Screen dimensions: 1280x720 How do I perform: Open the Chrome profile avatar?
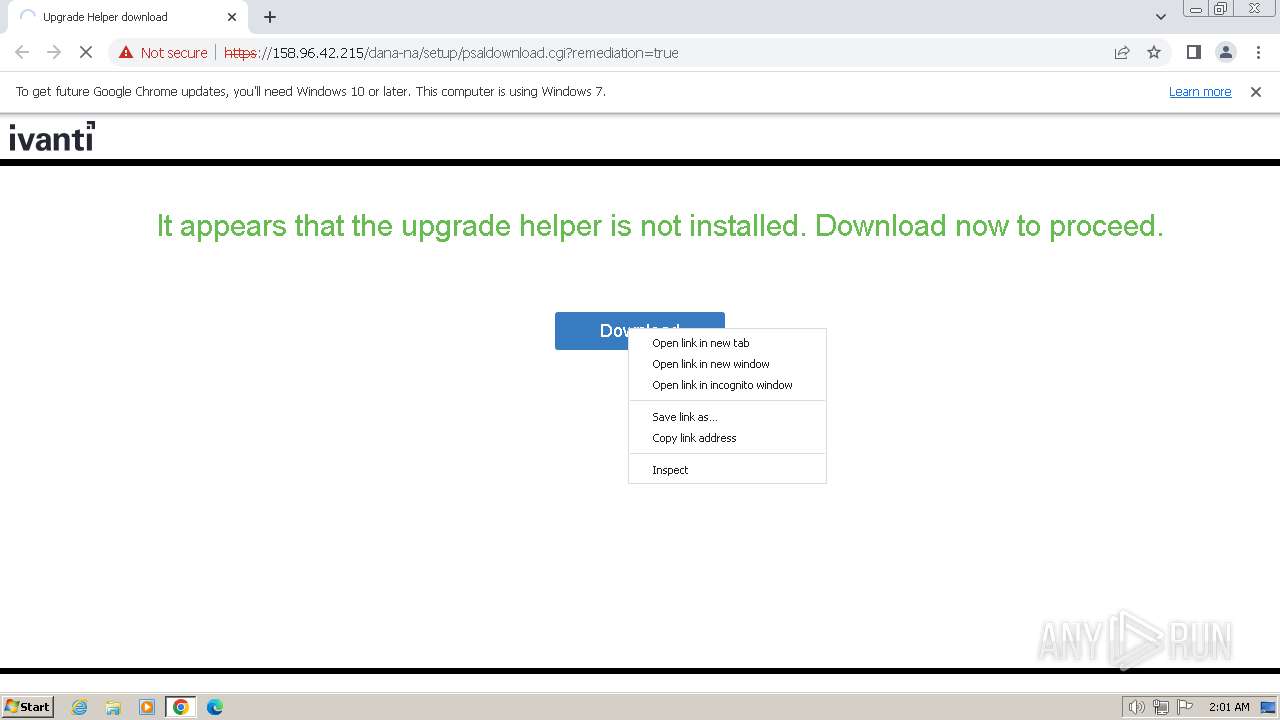[x=1225, y=52]
